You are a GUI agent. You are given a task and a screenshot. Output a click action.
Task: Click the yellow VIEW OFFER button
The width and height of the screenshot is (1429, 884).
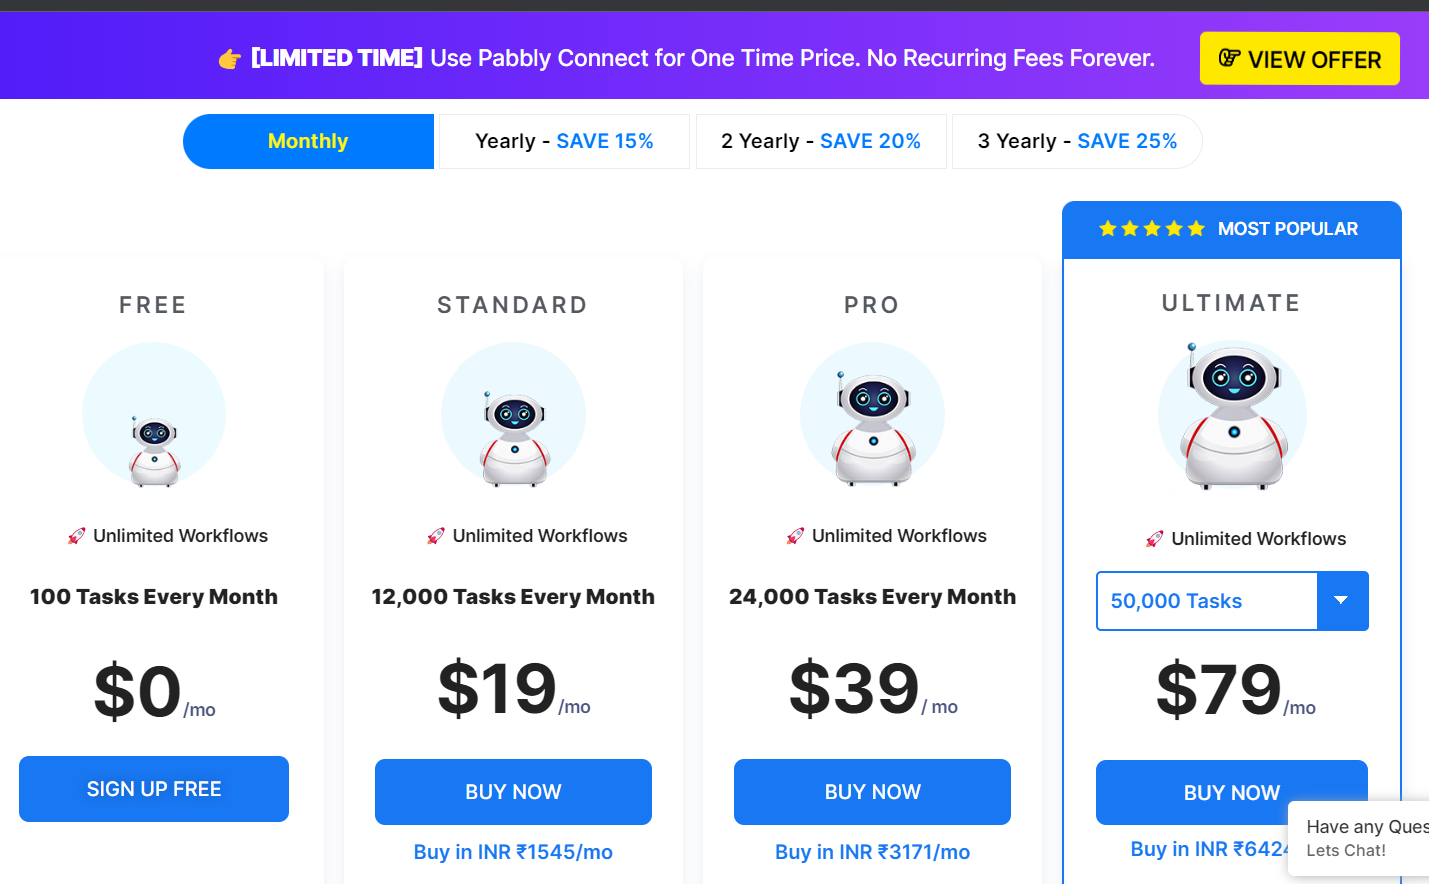click(1300, 59)
